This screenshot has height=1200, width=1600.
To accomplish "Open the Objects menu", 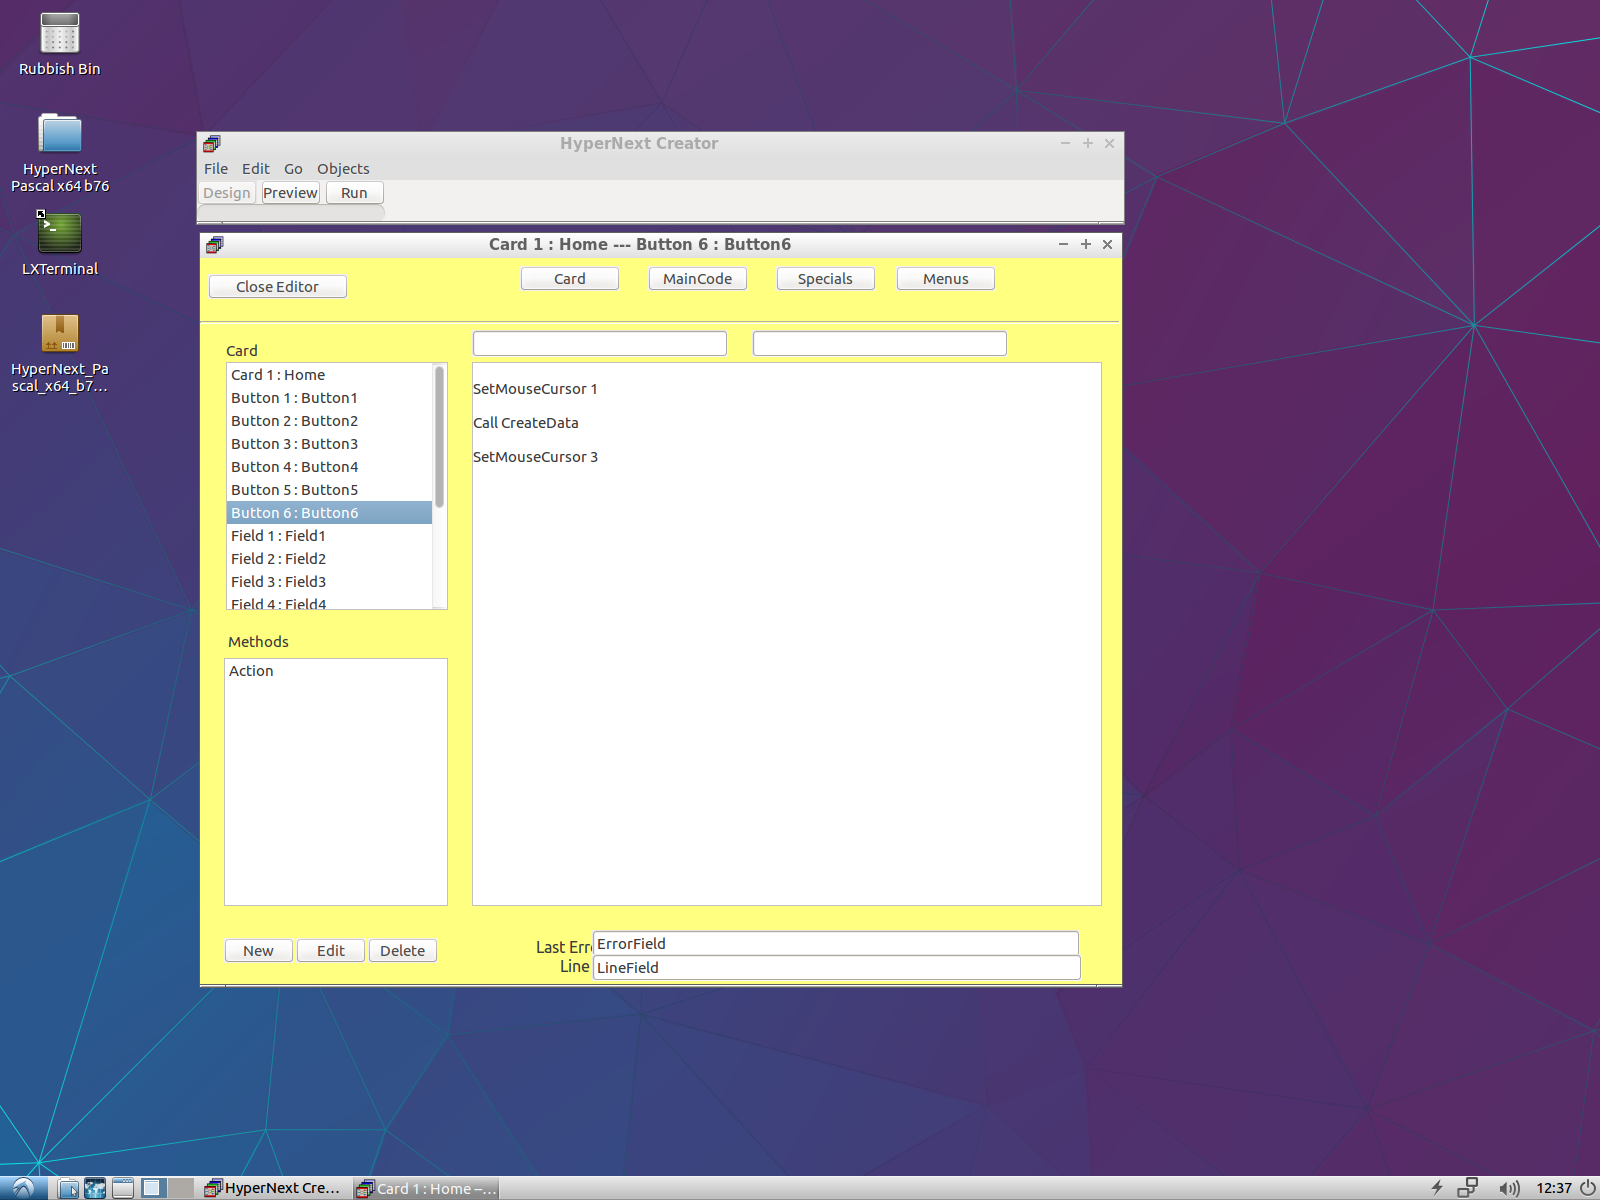I will tap(343, 169).
